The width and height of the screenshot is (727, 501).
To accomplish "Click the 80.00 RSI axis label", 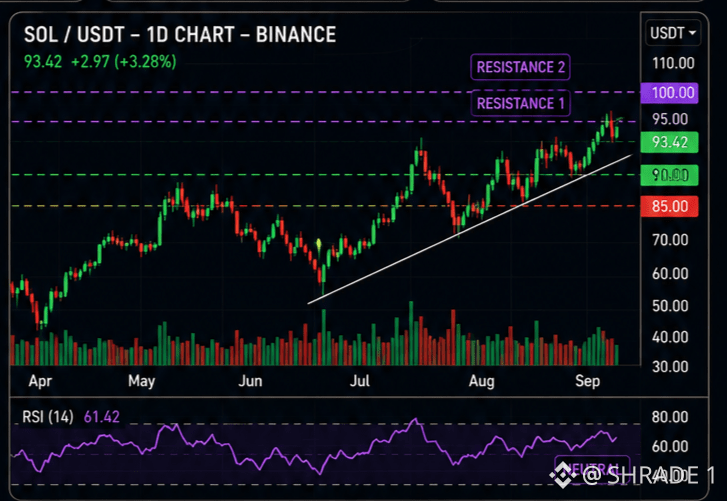I will click(x=670, y=417).
